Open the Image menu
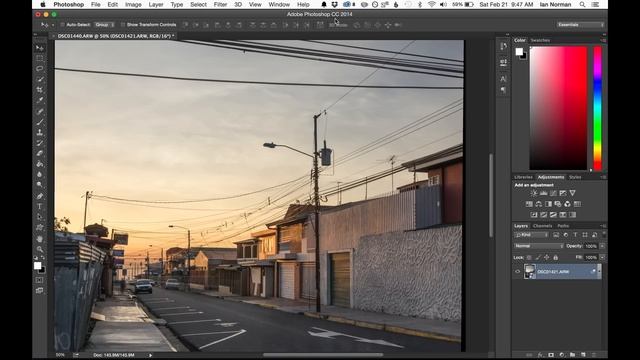Image resolution: width=640 pixels, height=360 pixels. [x=133, y=4]
